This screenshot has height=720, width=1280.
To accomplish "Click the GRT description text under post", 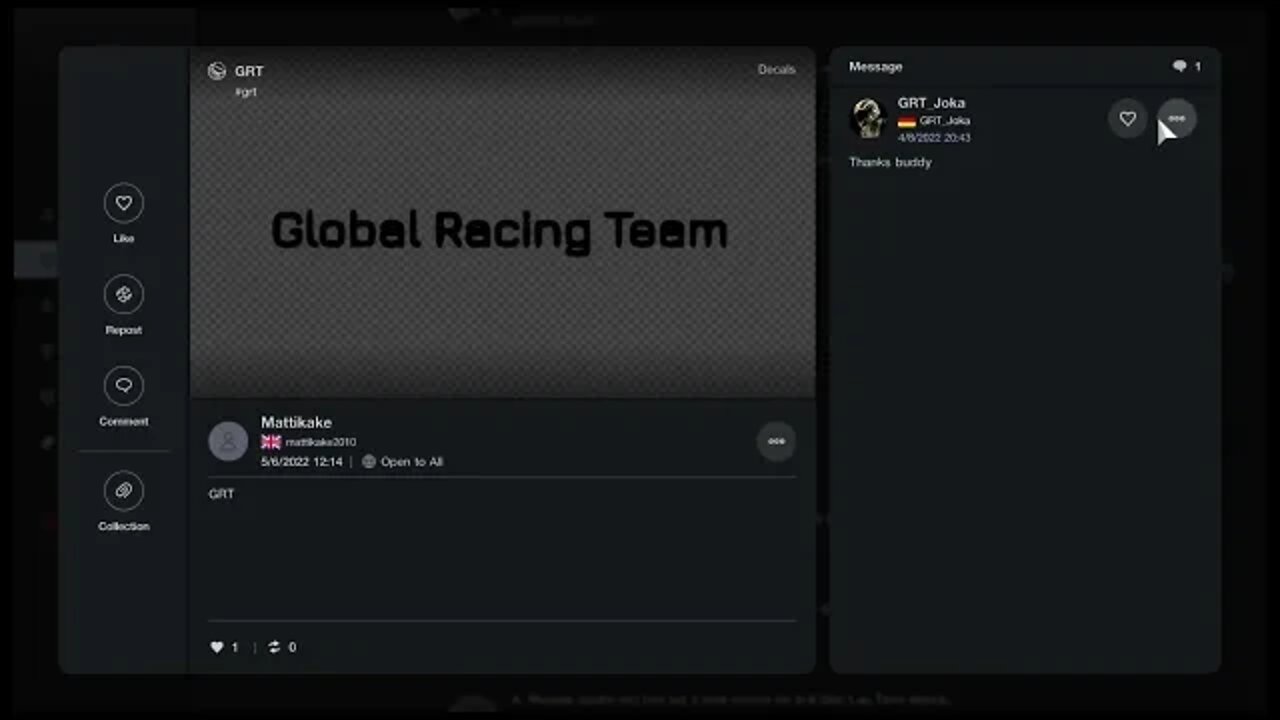I will coord(221,494).
